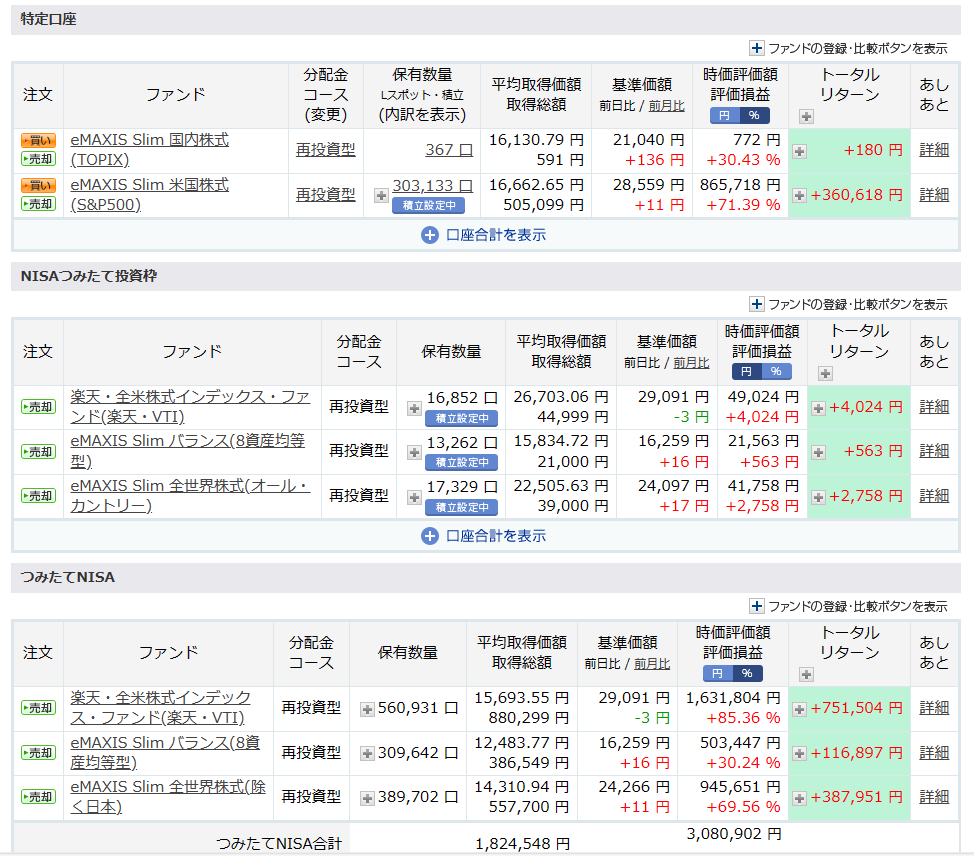The image size is (974, 856).
Task: Switch NISAつみたて投資枠 評価損益 to % display
Action: tap(776, 371)
